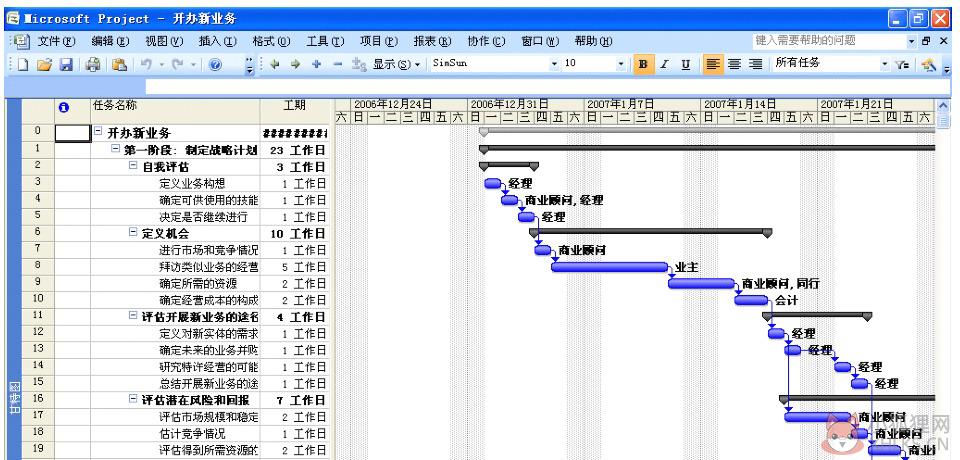Toggle underline formatting
960x460 pixels.
pos(686,64)
